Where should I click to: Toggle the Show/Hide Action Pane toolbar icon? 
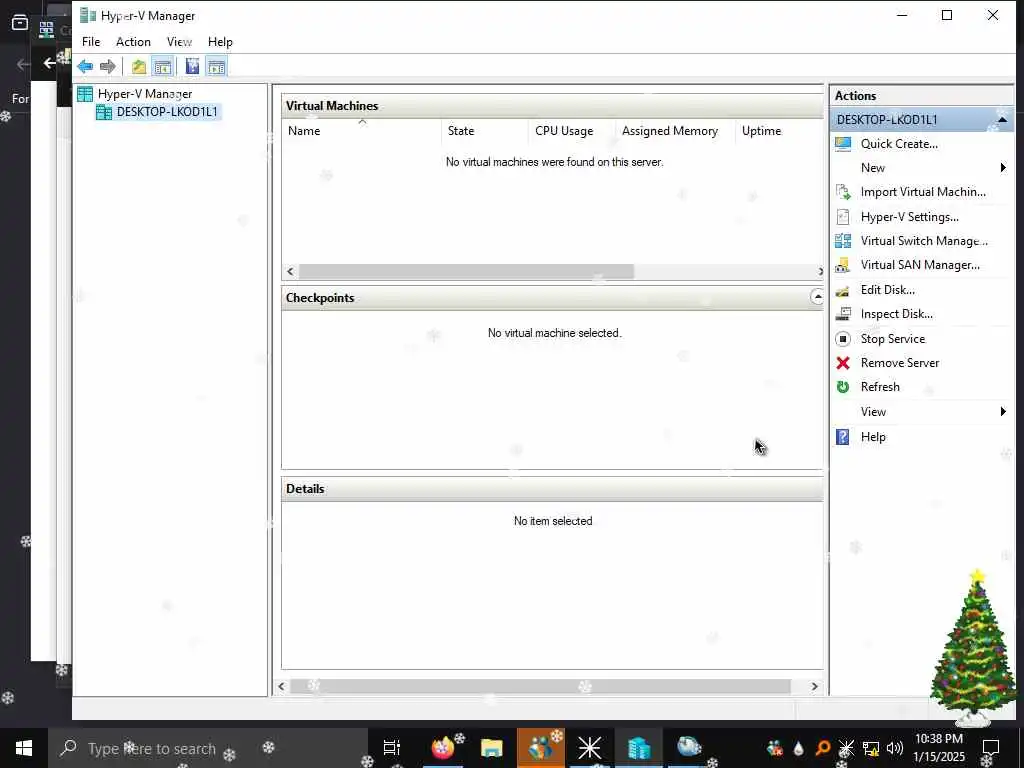216,66
